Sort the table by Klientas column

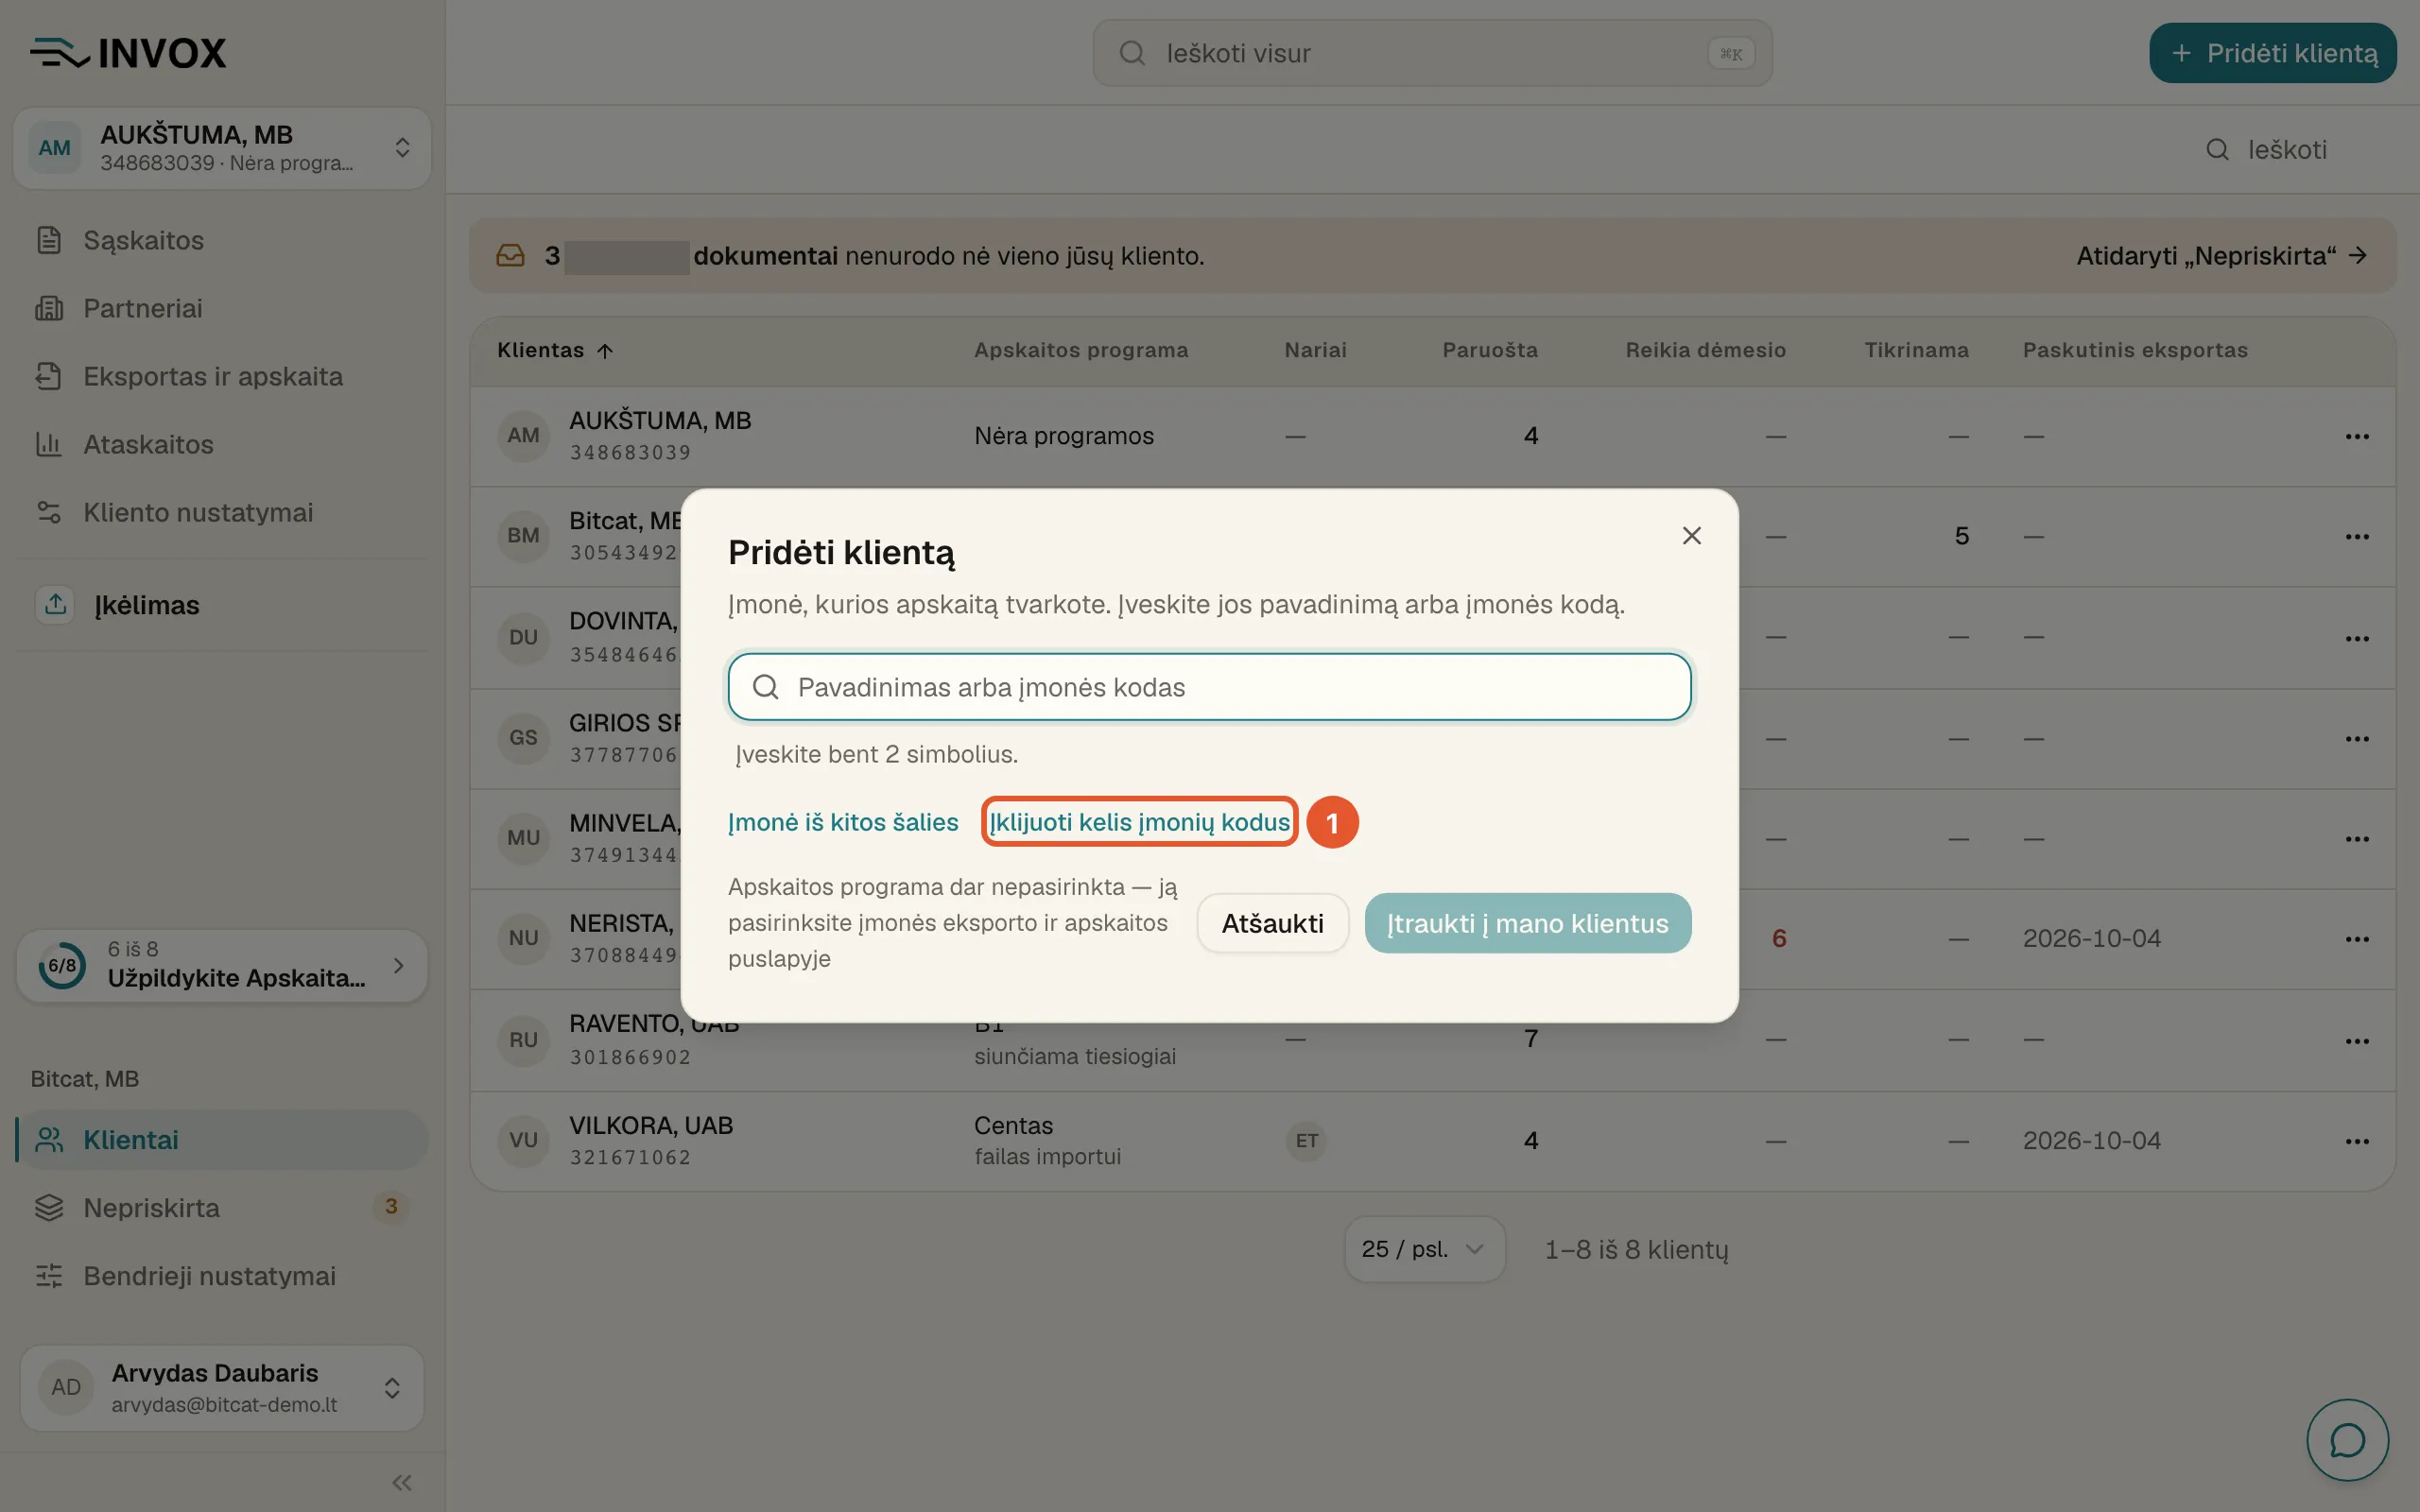tap(555, 350)
